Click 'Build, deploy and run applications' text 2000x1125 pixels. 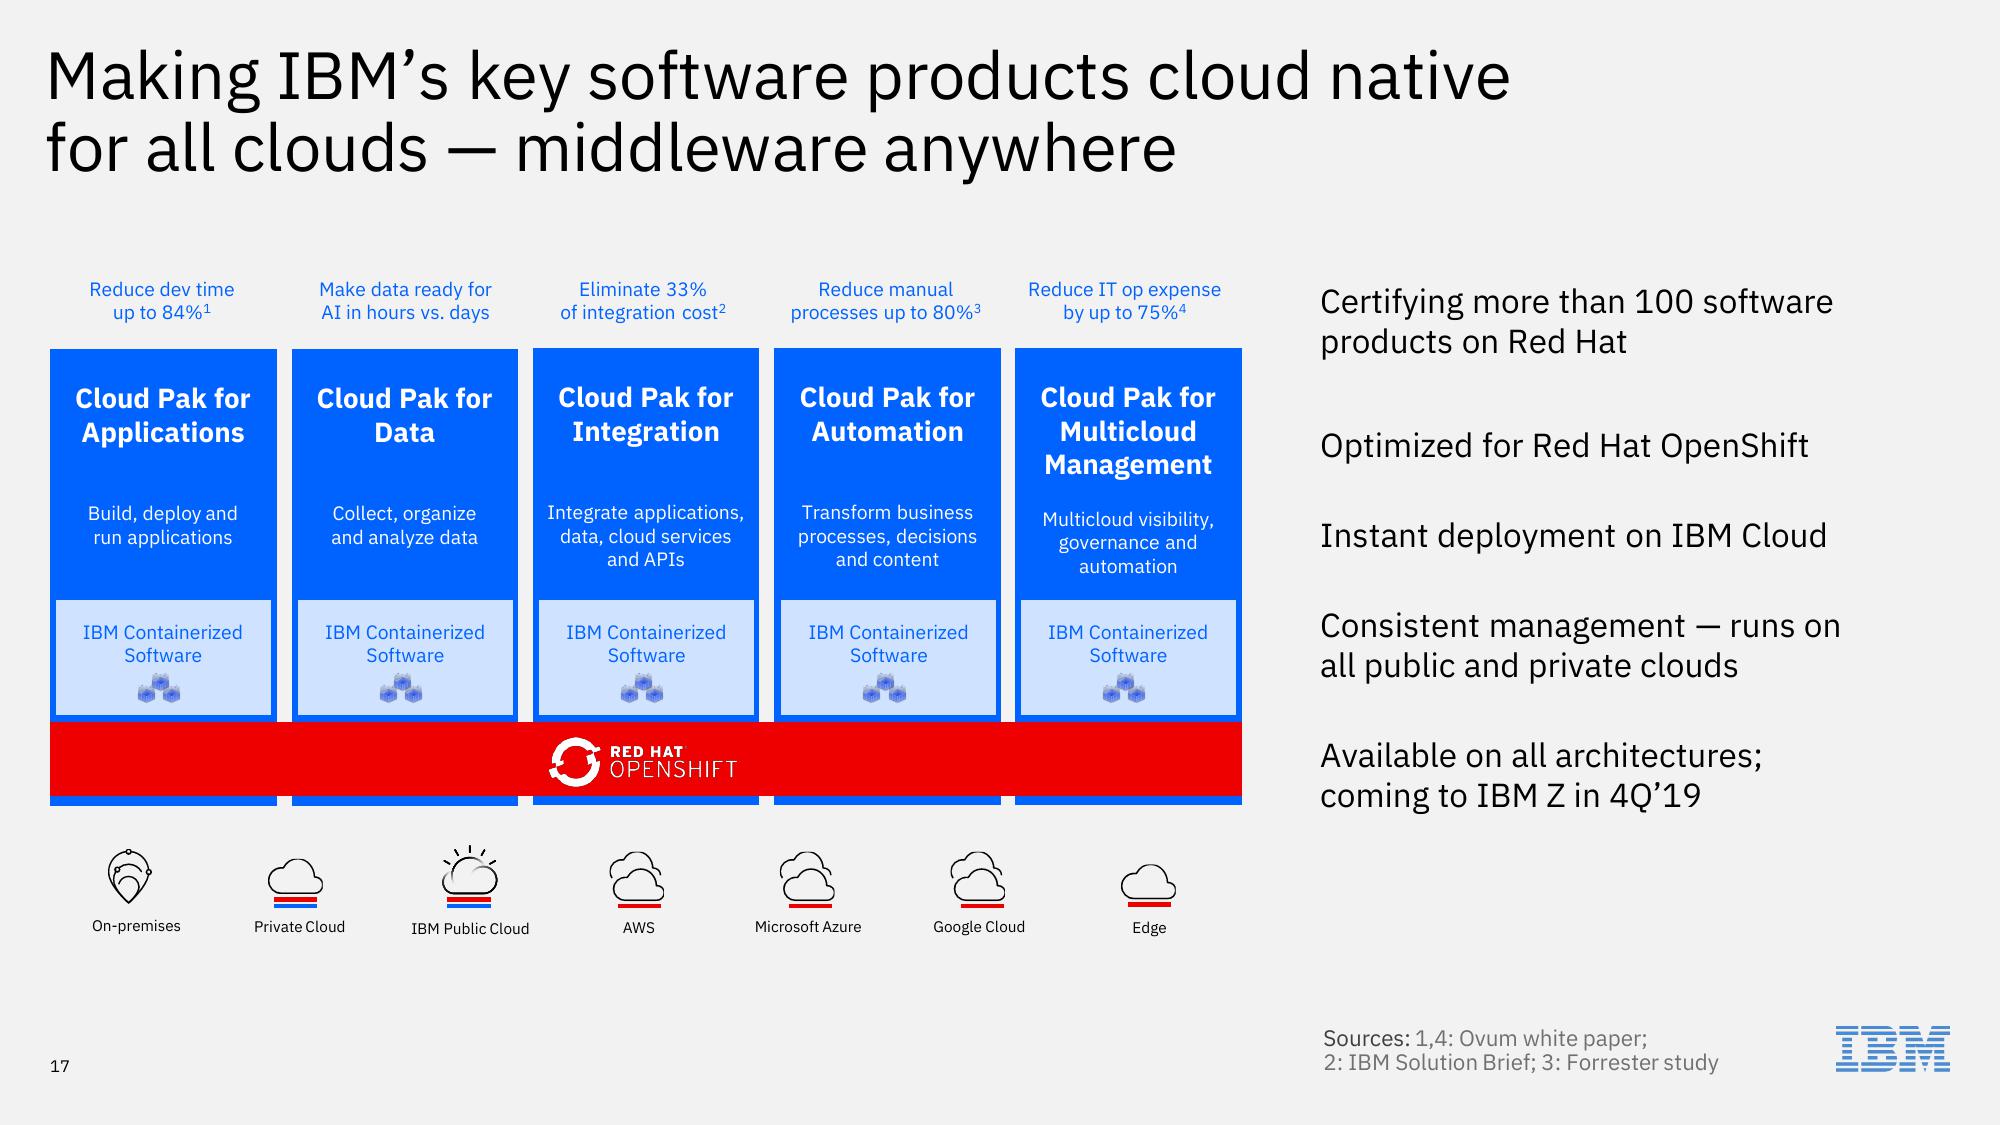click(x=163, y=525)
